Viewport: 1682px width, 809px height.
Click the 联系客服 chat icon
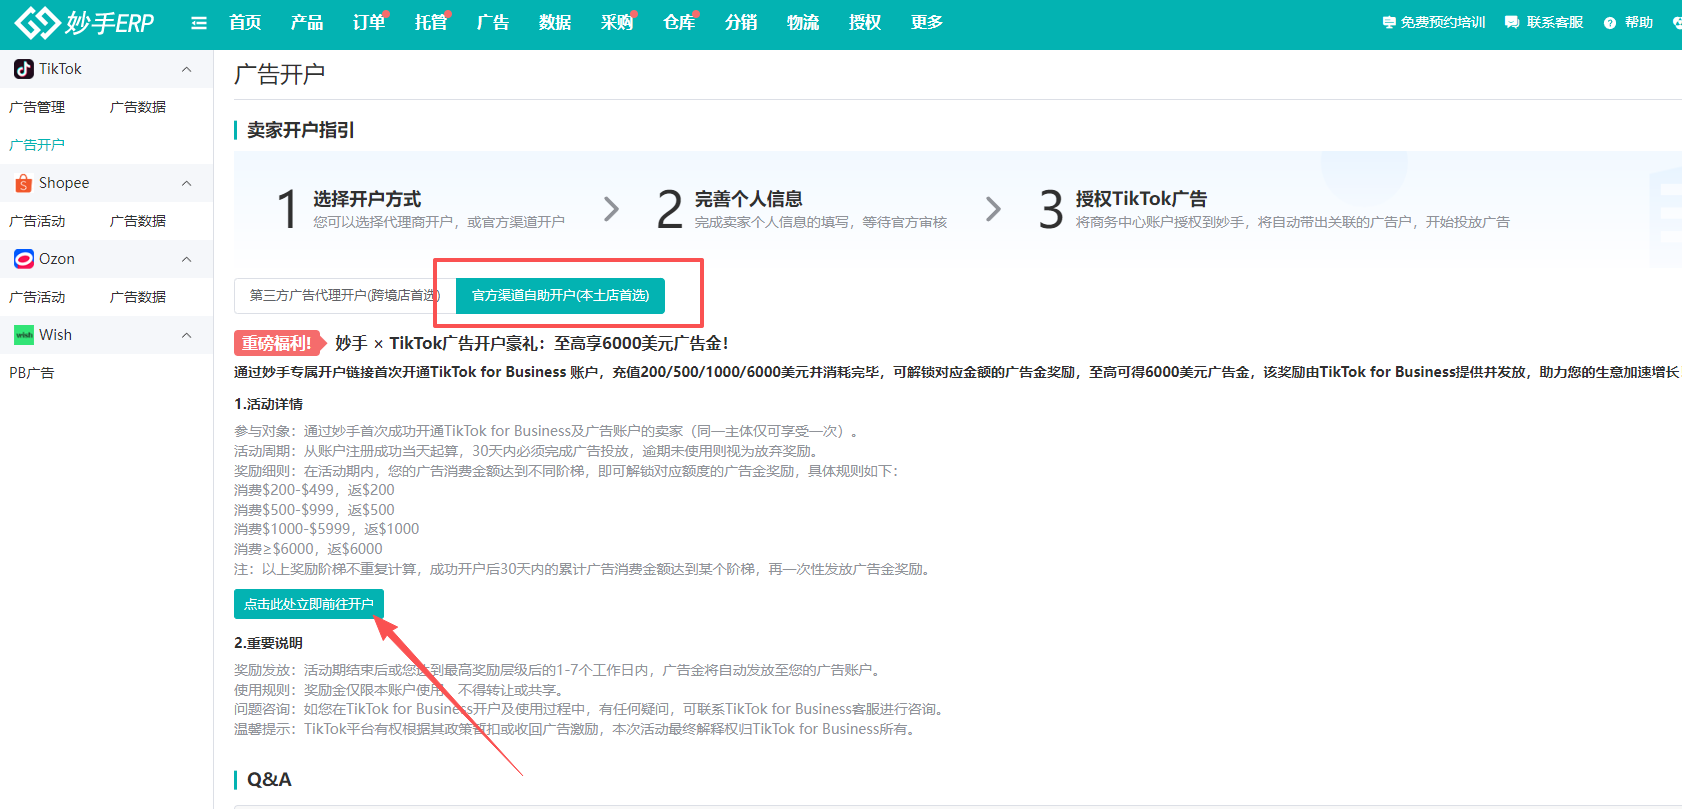1511,23
